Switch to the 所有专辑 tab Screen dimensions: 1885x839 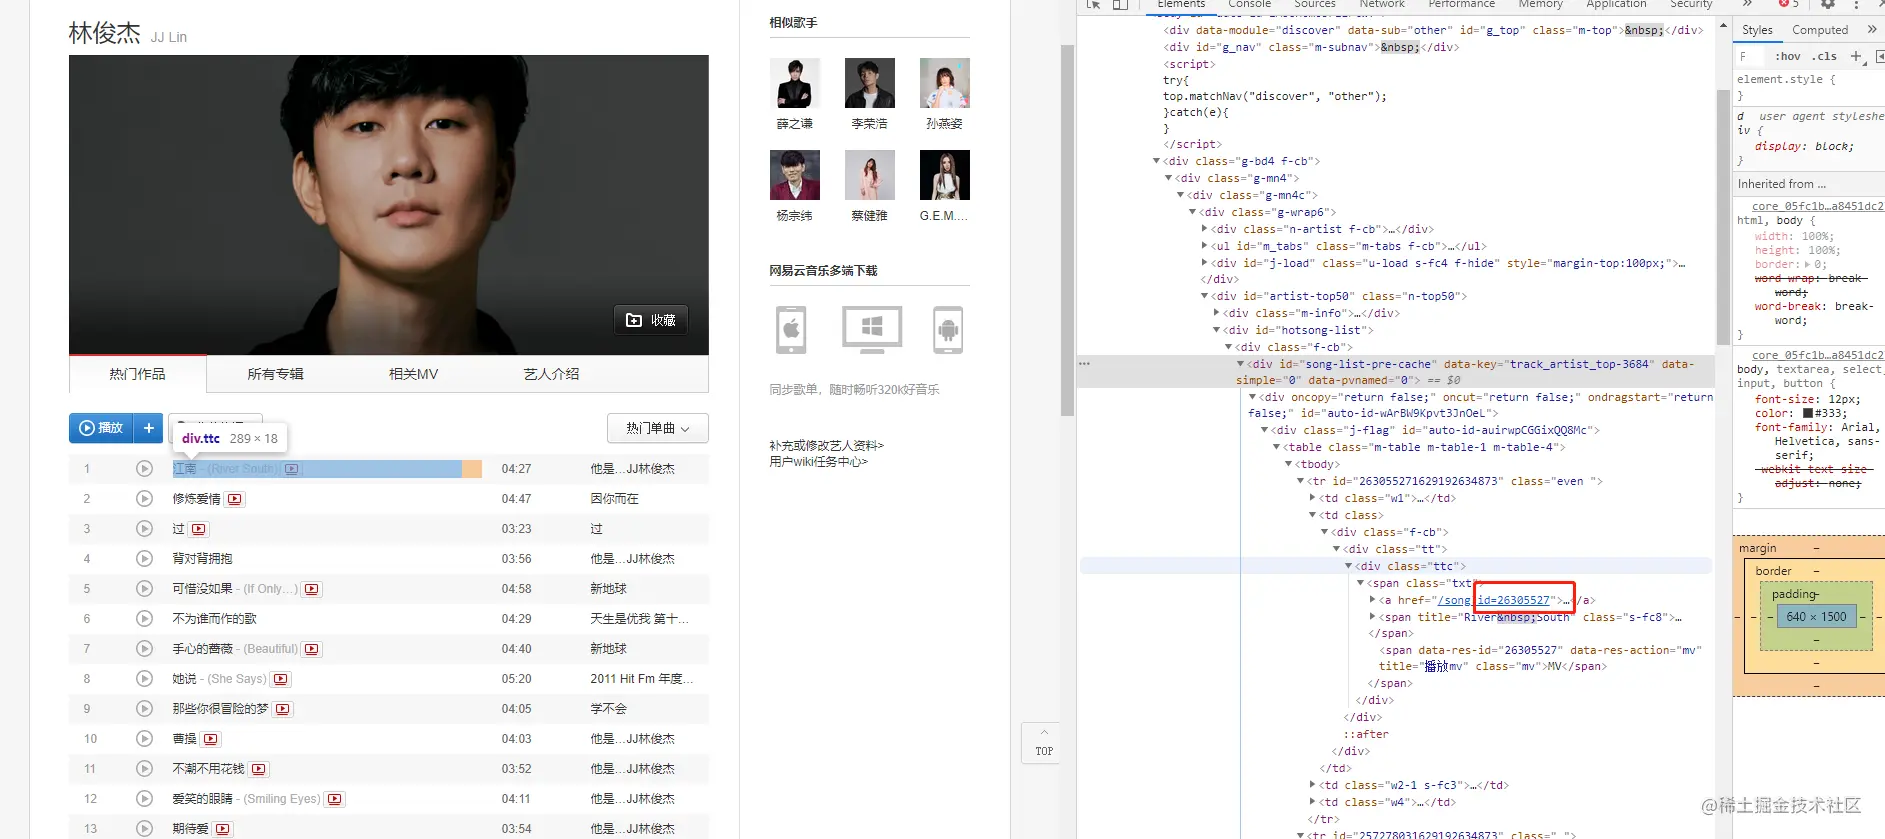click(x=275, y=374)
